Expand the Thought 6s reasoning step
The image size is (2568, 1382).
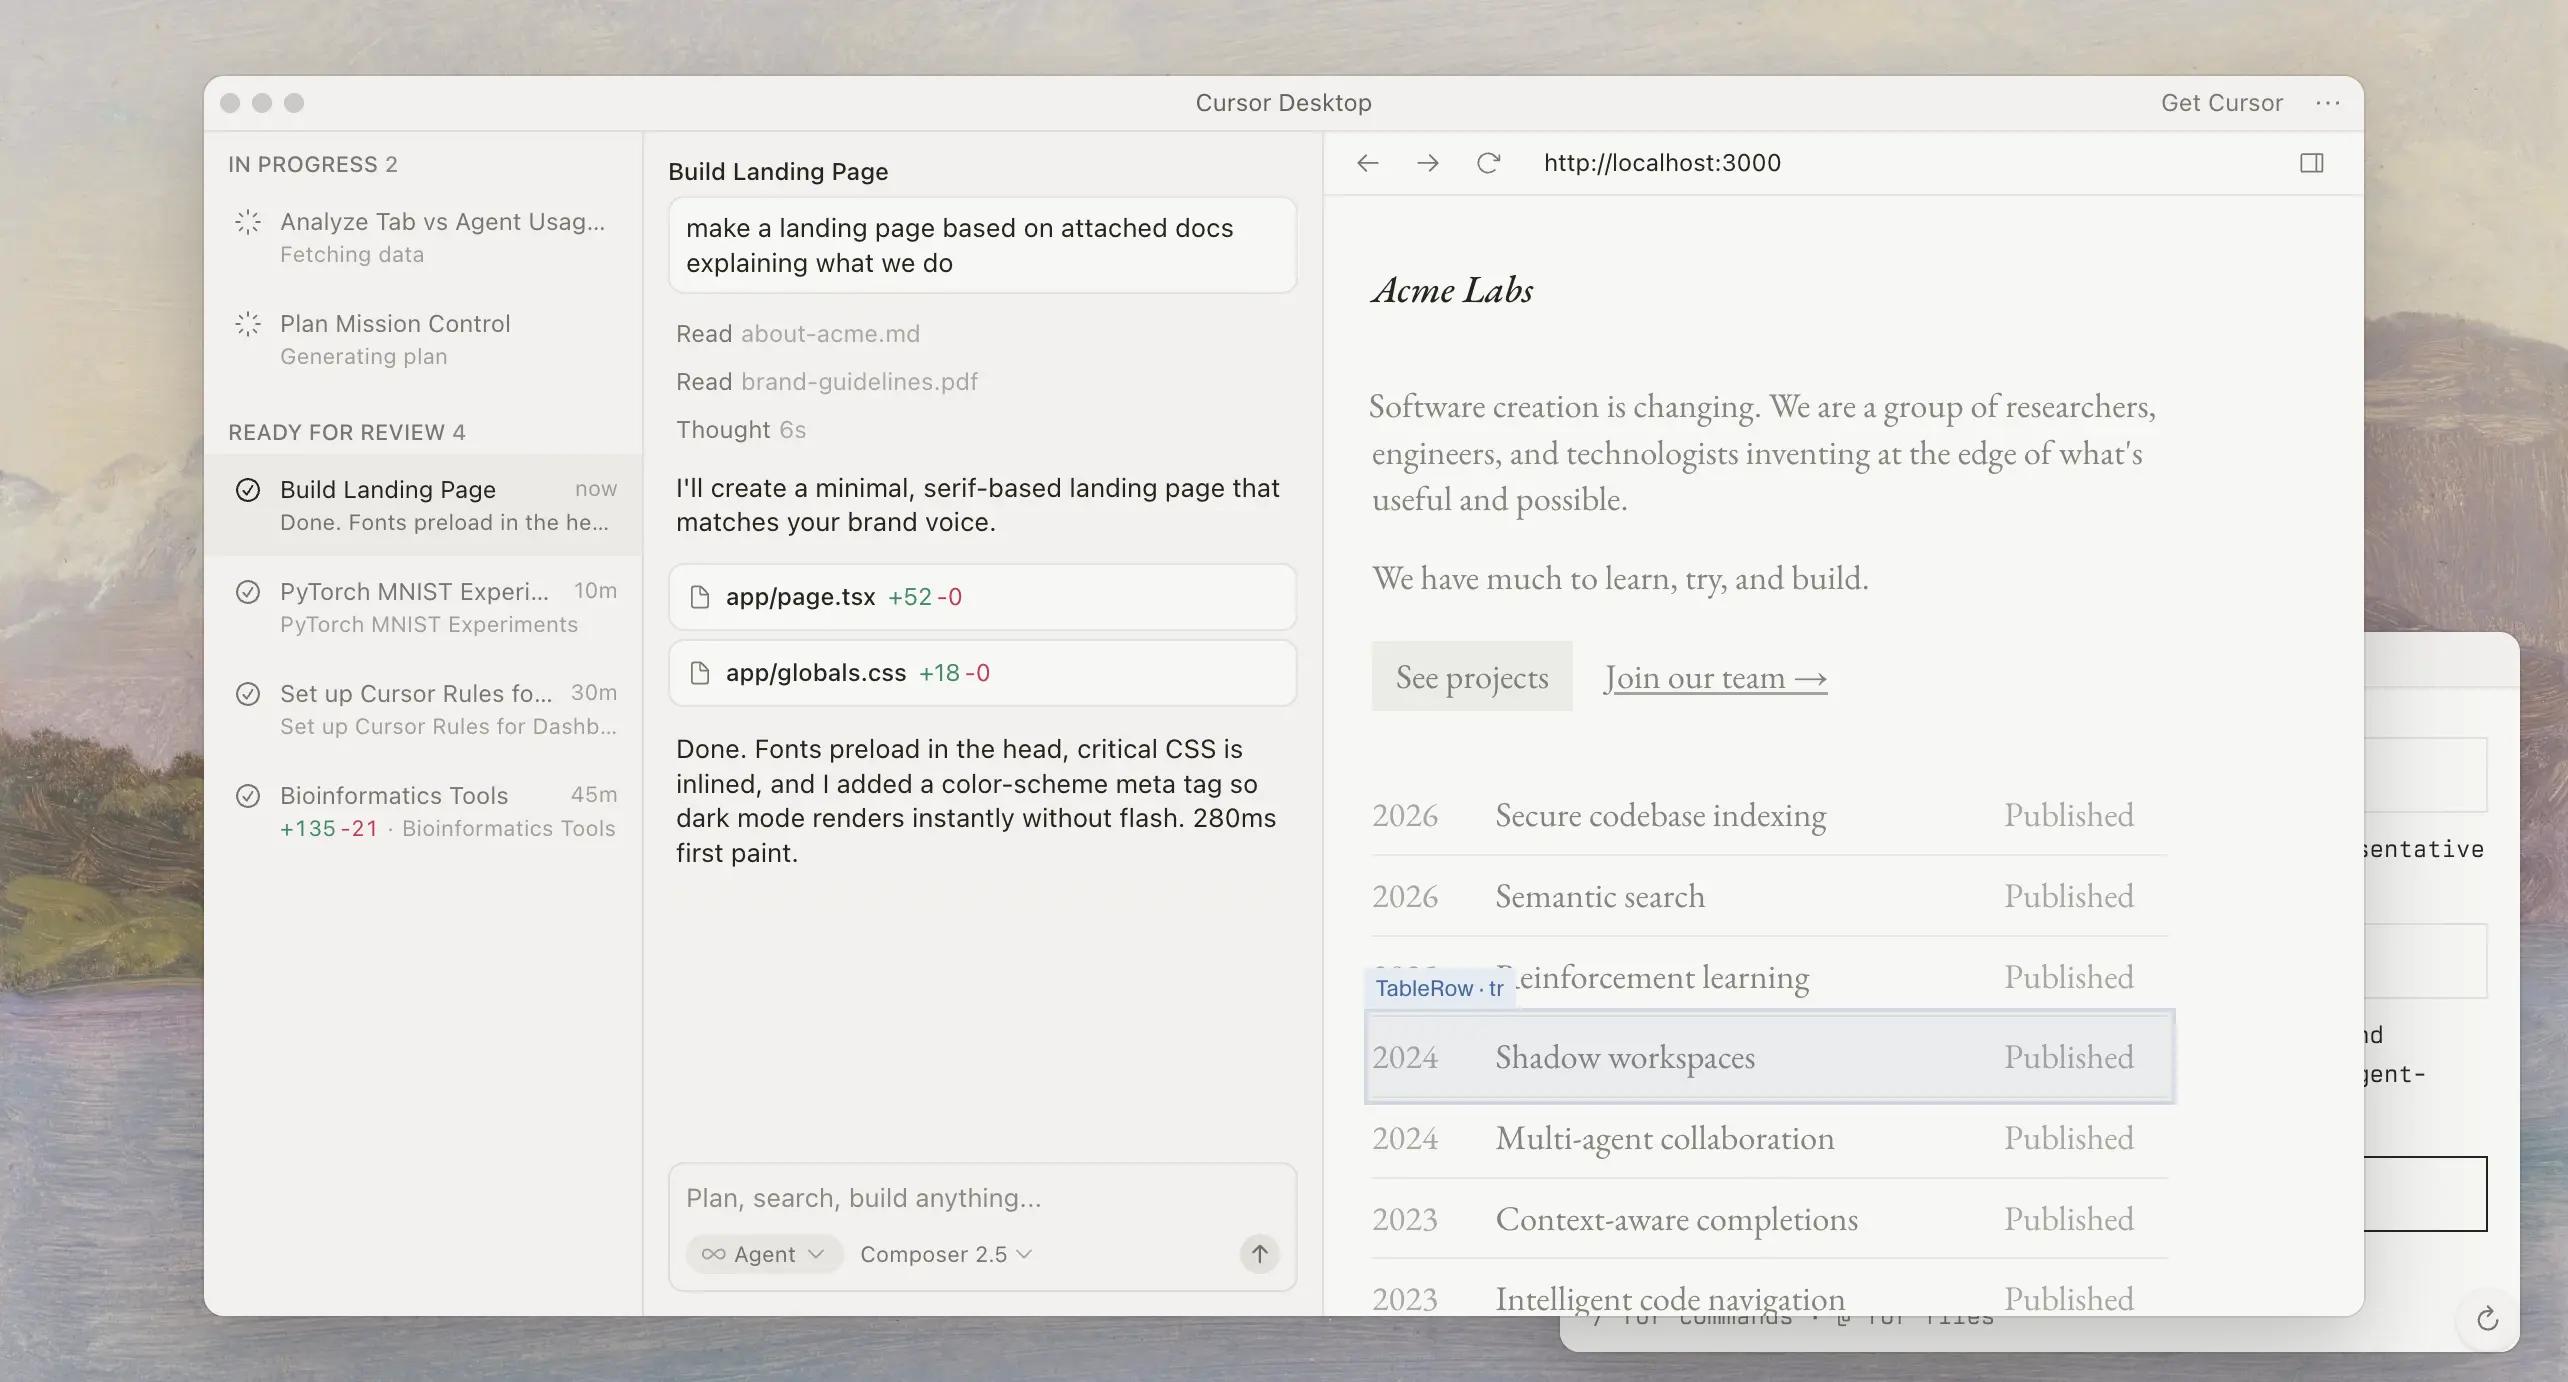(x=741, y=430)
